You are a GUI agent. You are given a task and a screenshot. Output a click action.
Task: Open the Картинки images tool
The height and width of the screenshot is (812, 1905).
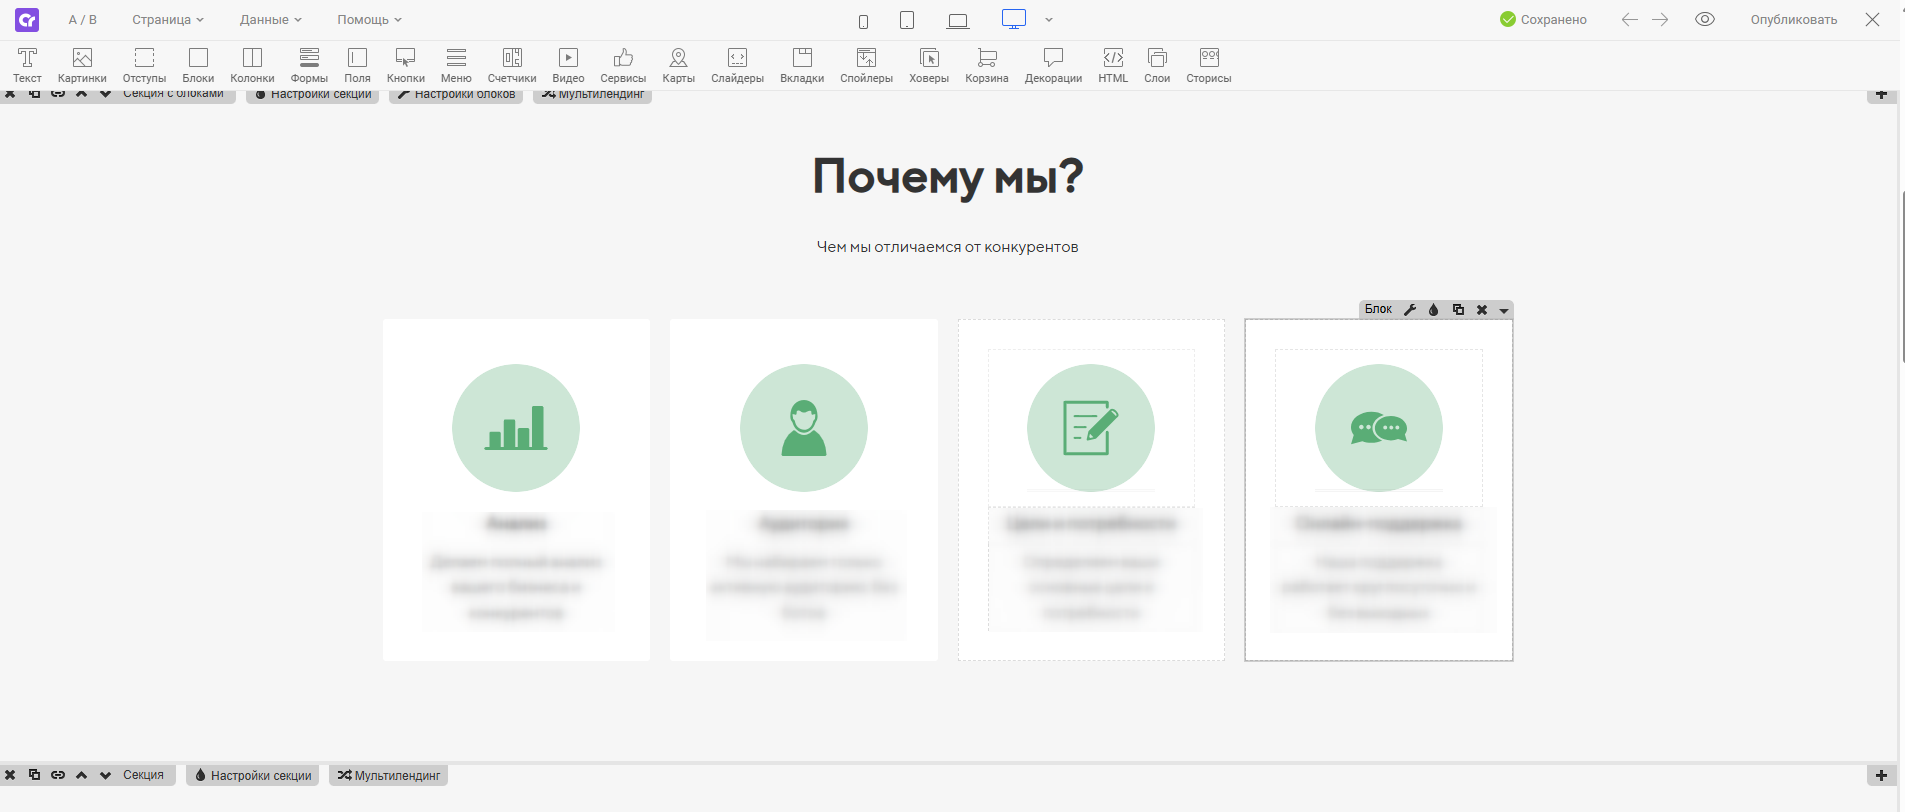[82, 65]
